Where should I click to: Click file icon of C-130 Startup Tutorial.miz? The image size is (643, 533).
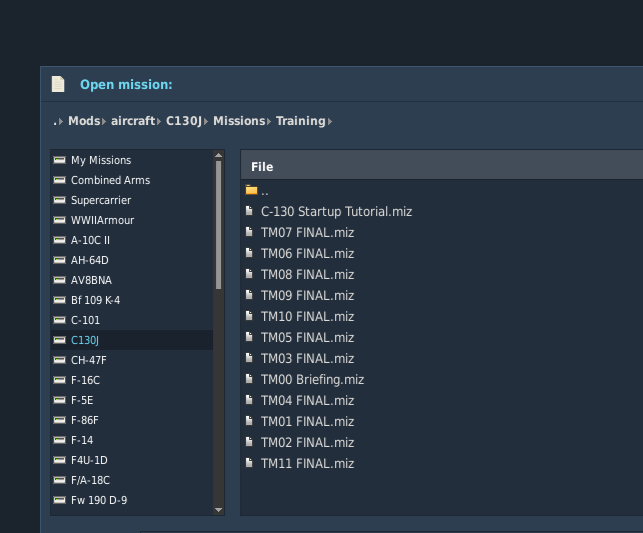[x=249, y=211]
